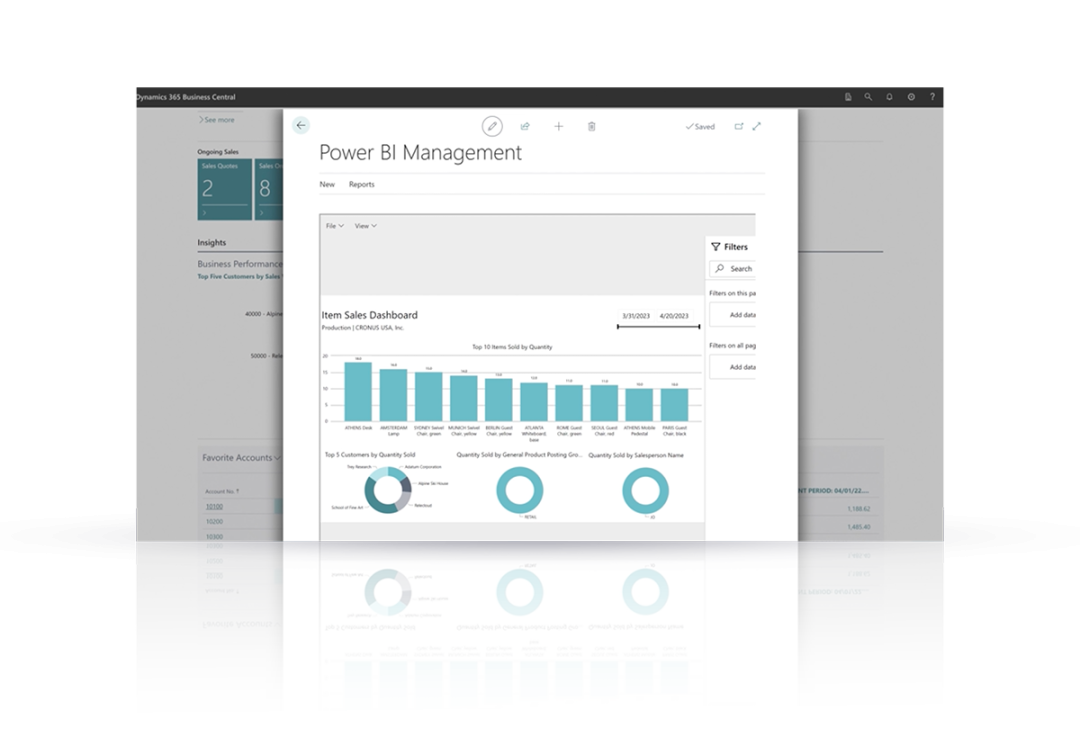
Task: Click the Filters funnel icon
Action: pyautogui.click(x=716, y=246)
